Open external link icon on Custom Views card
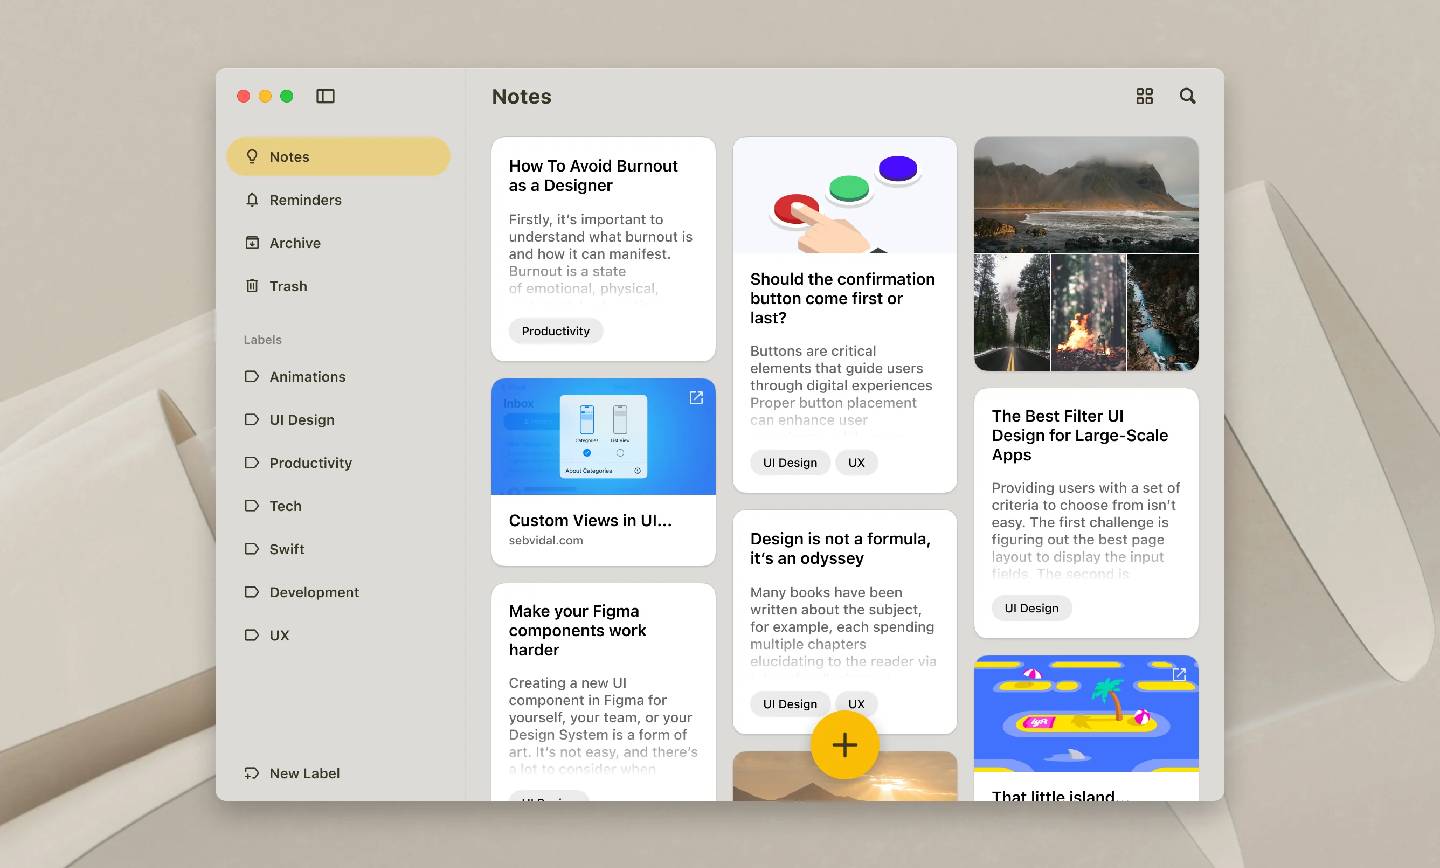 tap(696, 398)
